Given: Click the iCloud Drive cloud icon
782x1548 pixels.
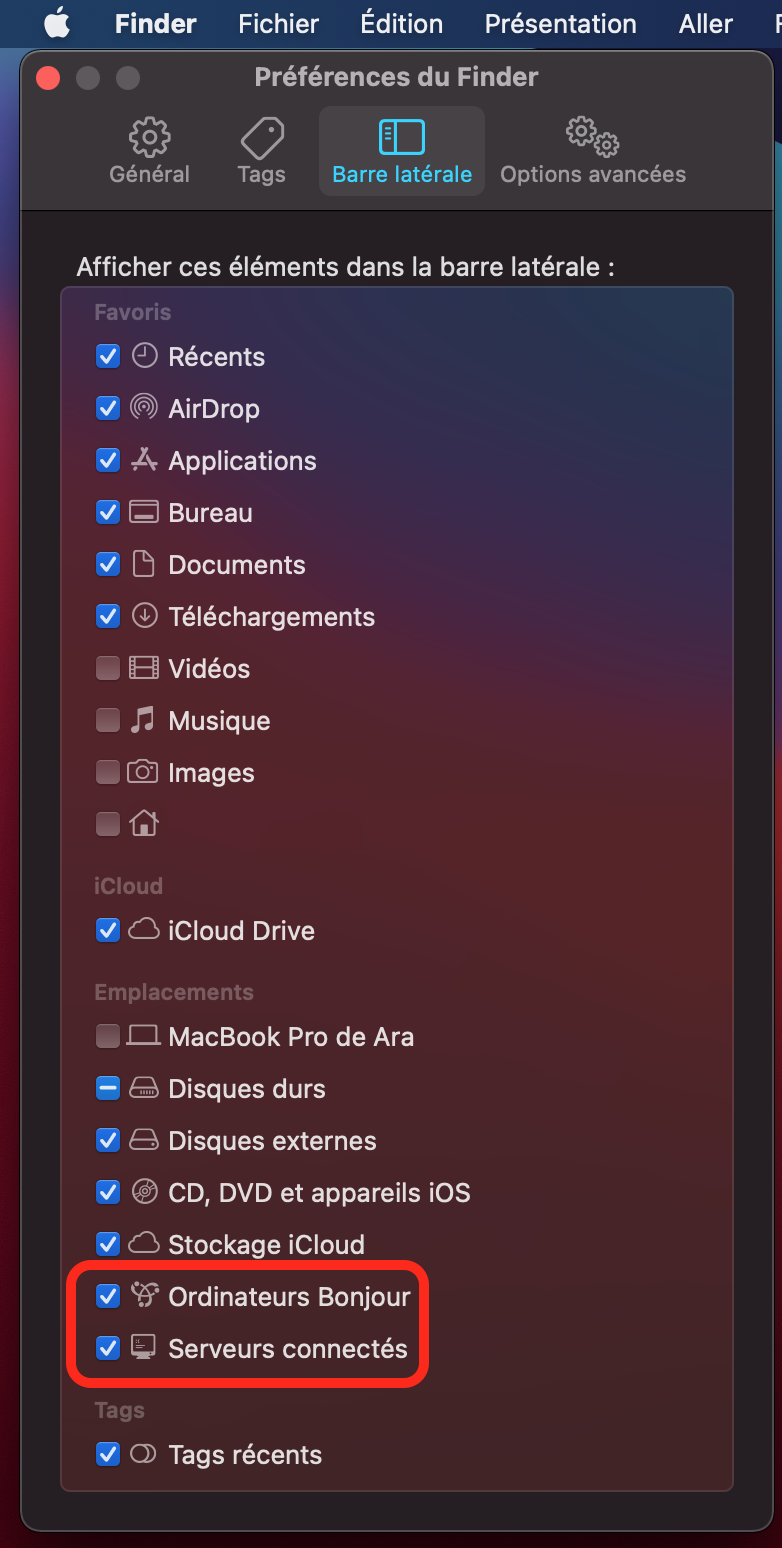Looking at the screenshot, I should coord(144,930).
